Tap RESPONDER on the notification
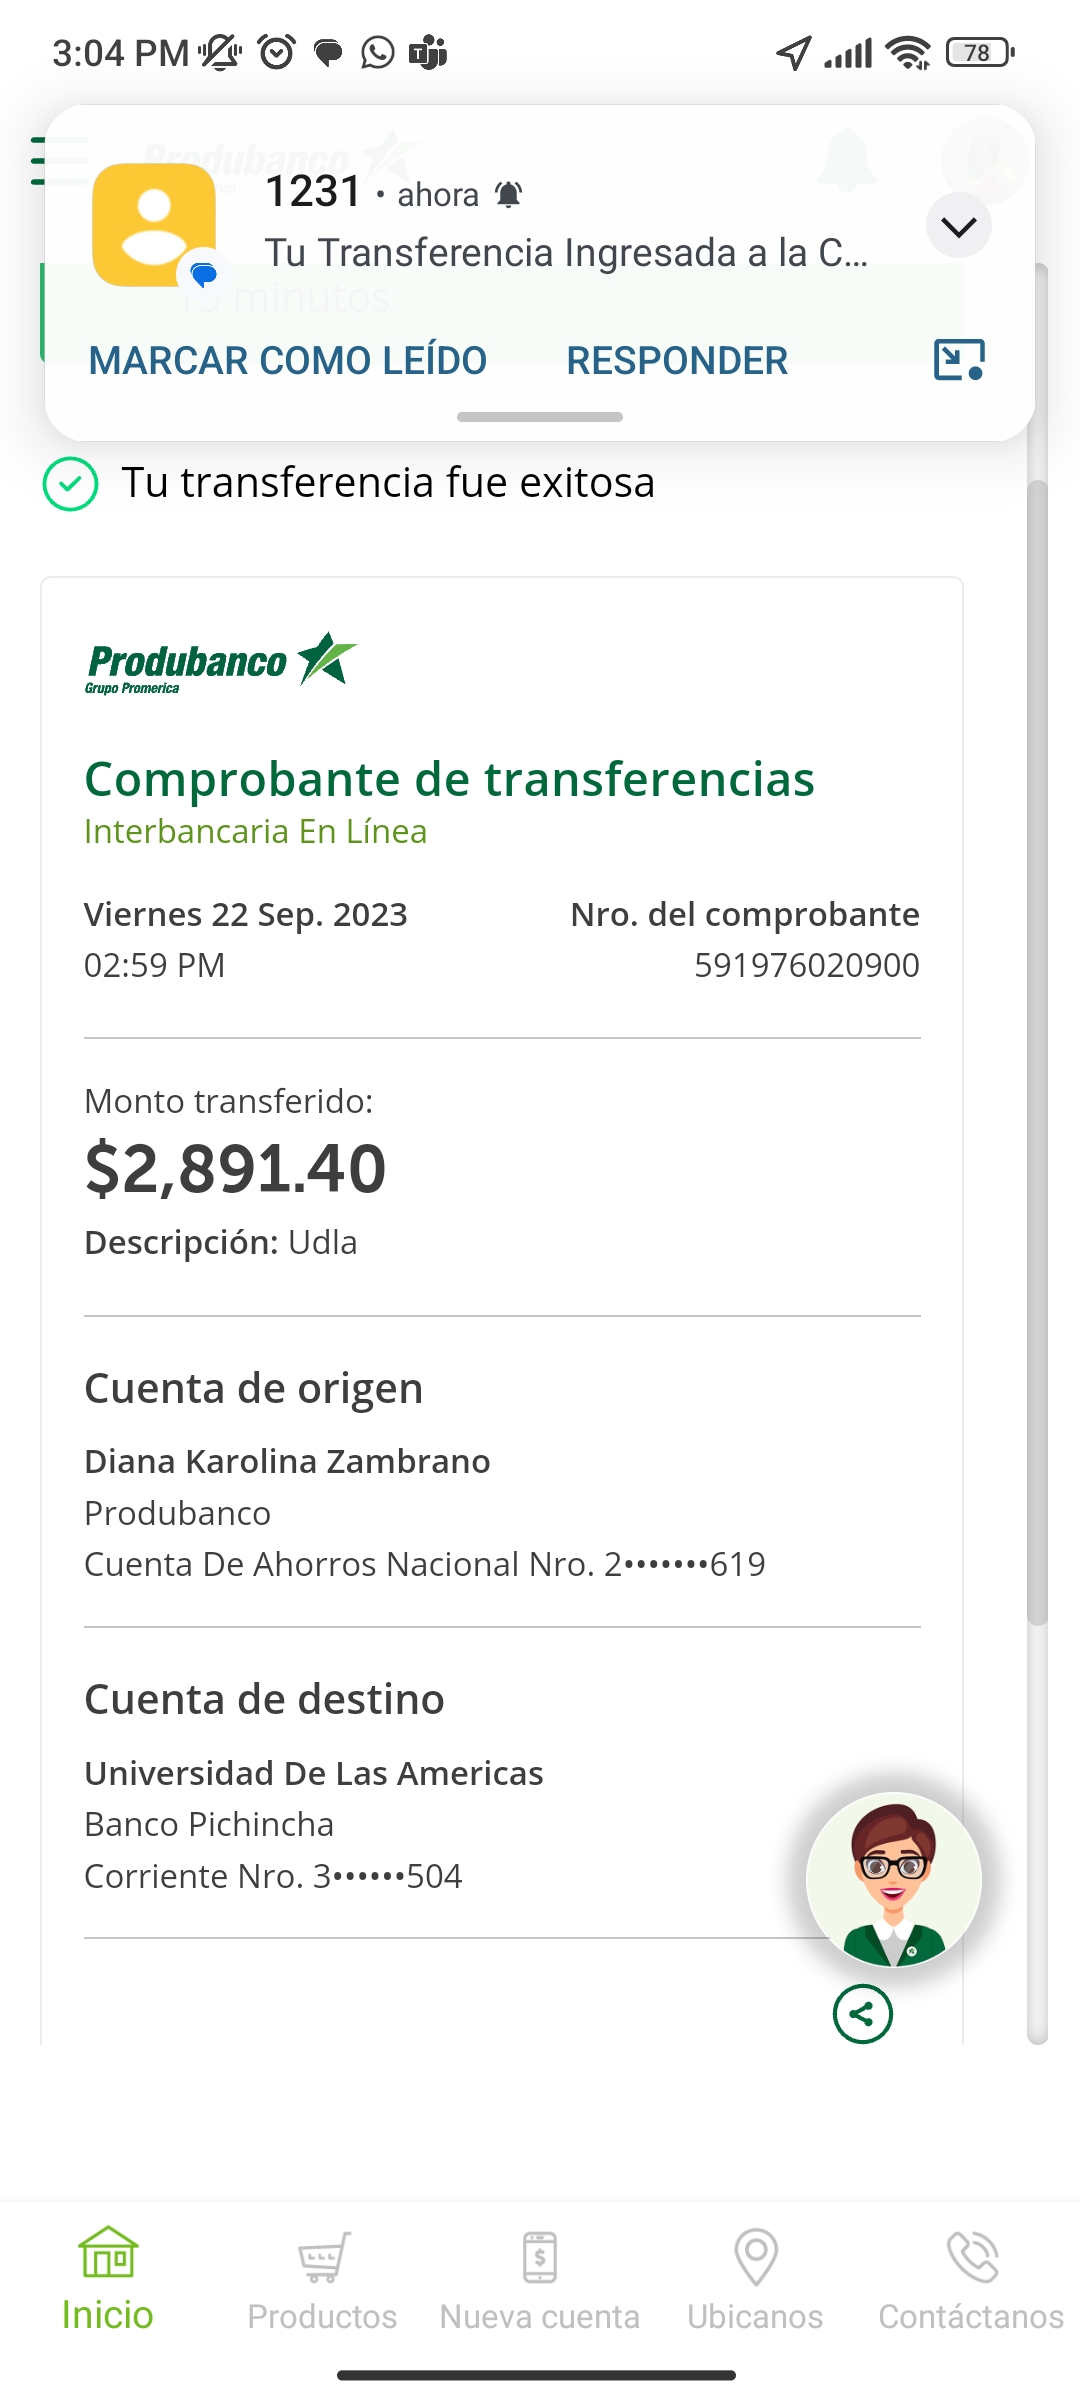This screenshot has width=1080, height=2400. [x=677, y=361]
